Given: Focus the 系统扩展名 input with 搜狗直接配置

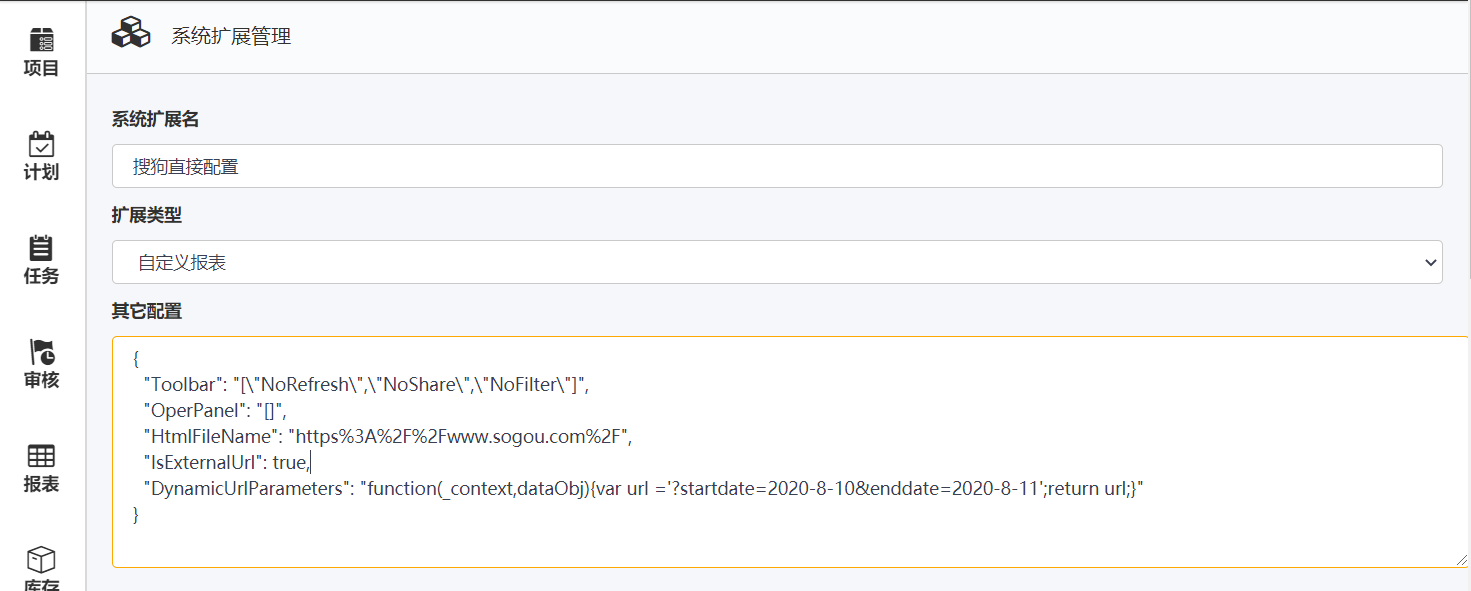Looking at the screenshot, I should pyautogui.click(x=776, y=166).
